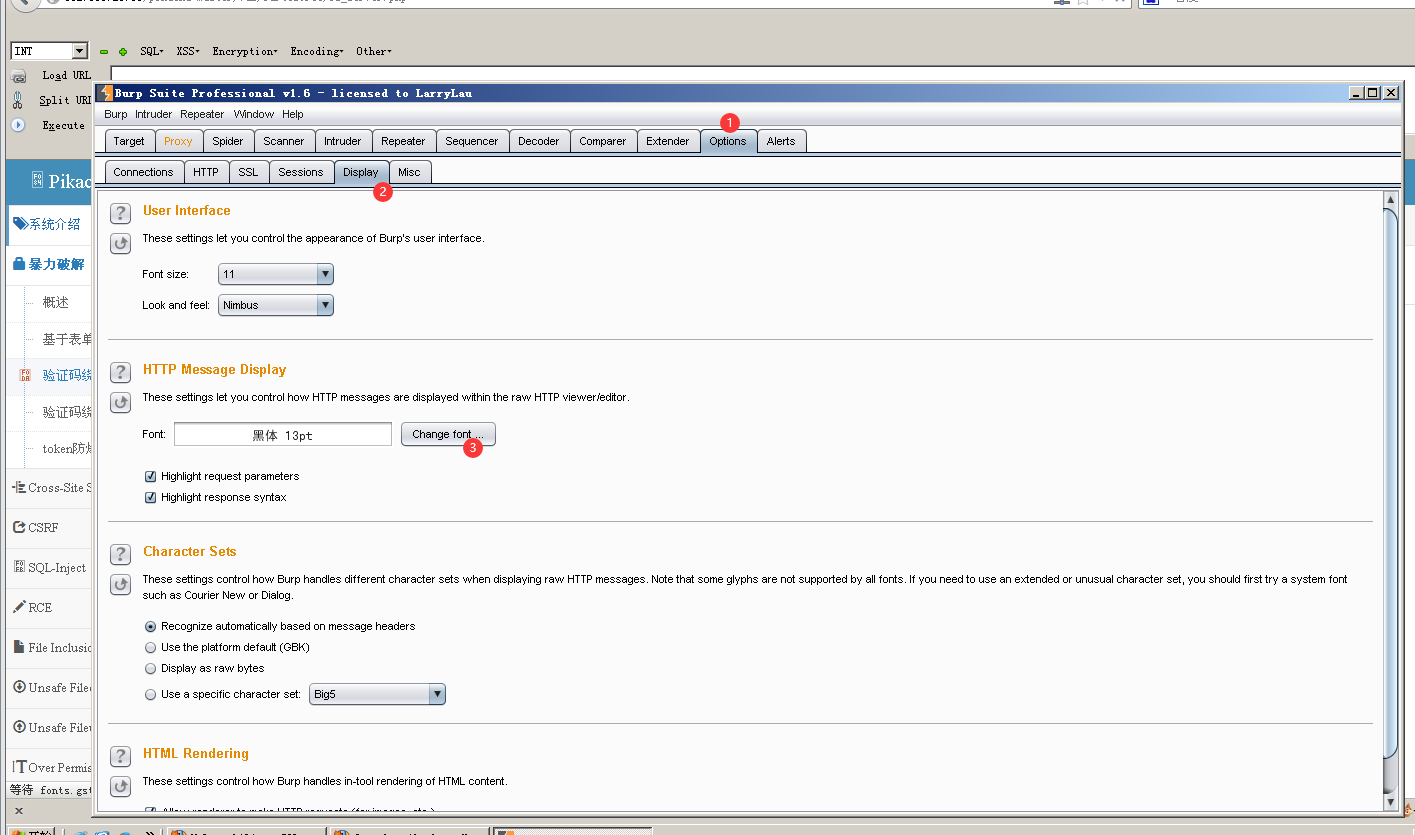Image resolution: width=1415 pixels, height=835 pixels.
Task: Open the Intruder menu in menu bar
Action: (x=154, y=114)
